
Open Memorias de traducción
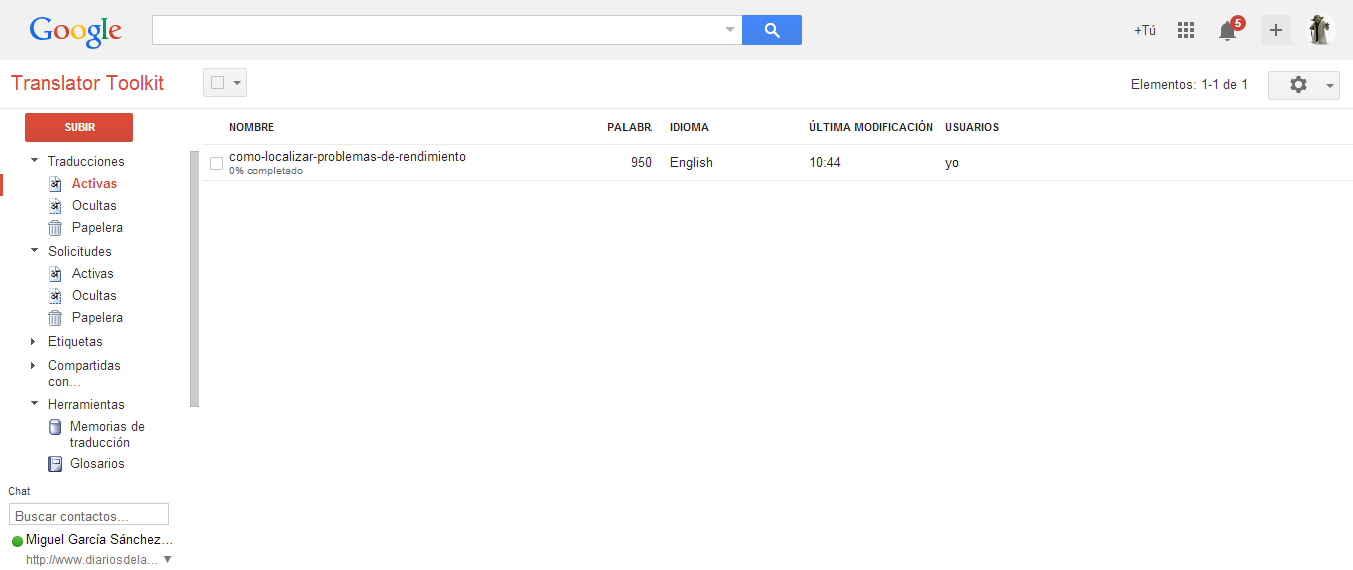[x=107, y=435]
